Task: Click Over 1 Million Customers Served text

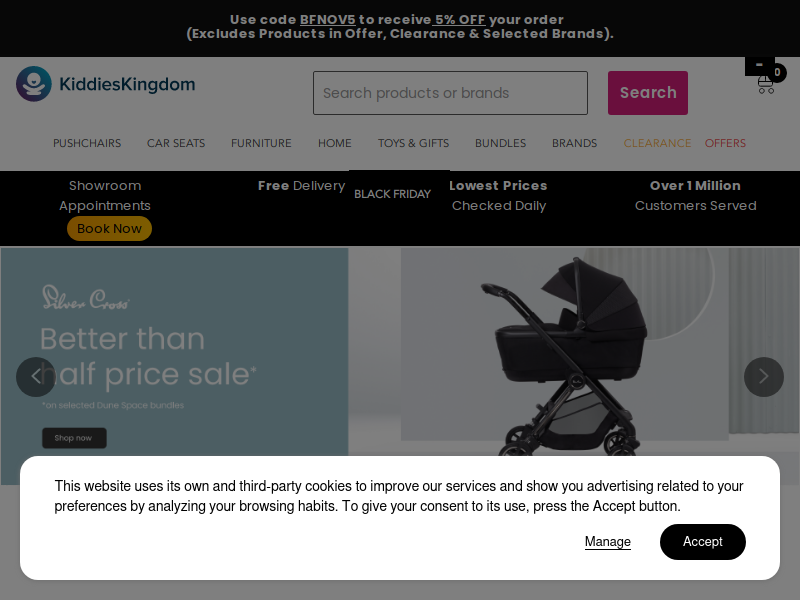Action: coord(695,195)
